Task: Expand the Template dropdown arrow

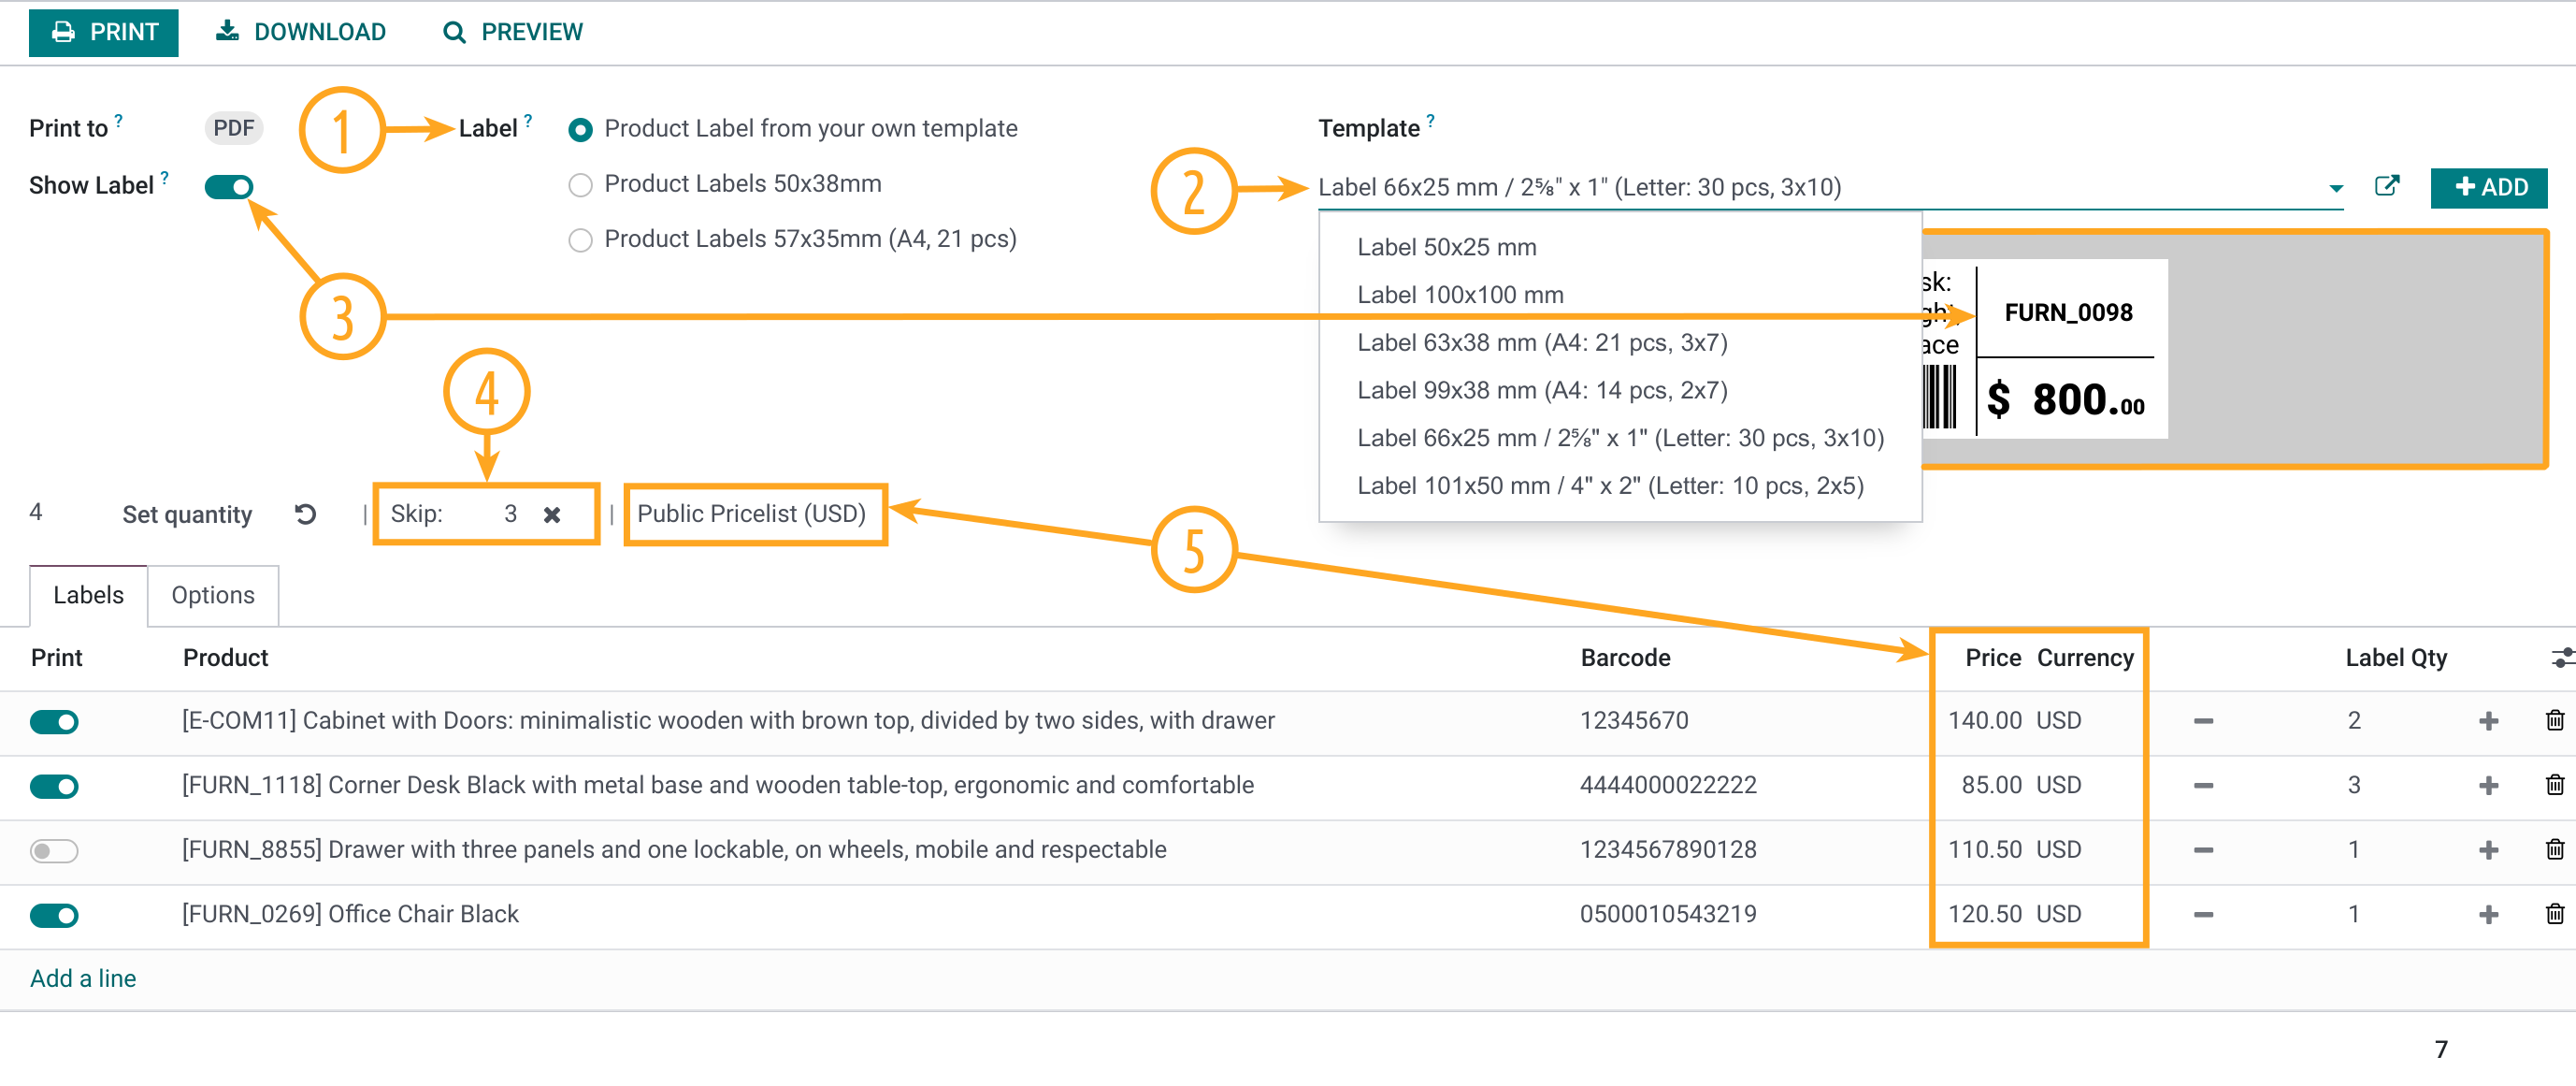Action: point(2336,187)
